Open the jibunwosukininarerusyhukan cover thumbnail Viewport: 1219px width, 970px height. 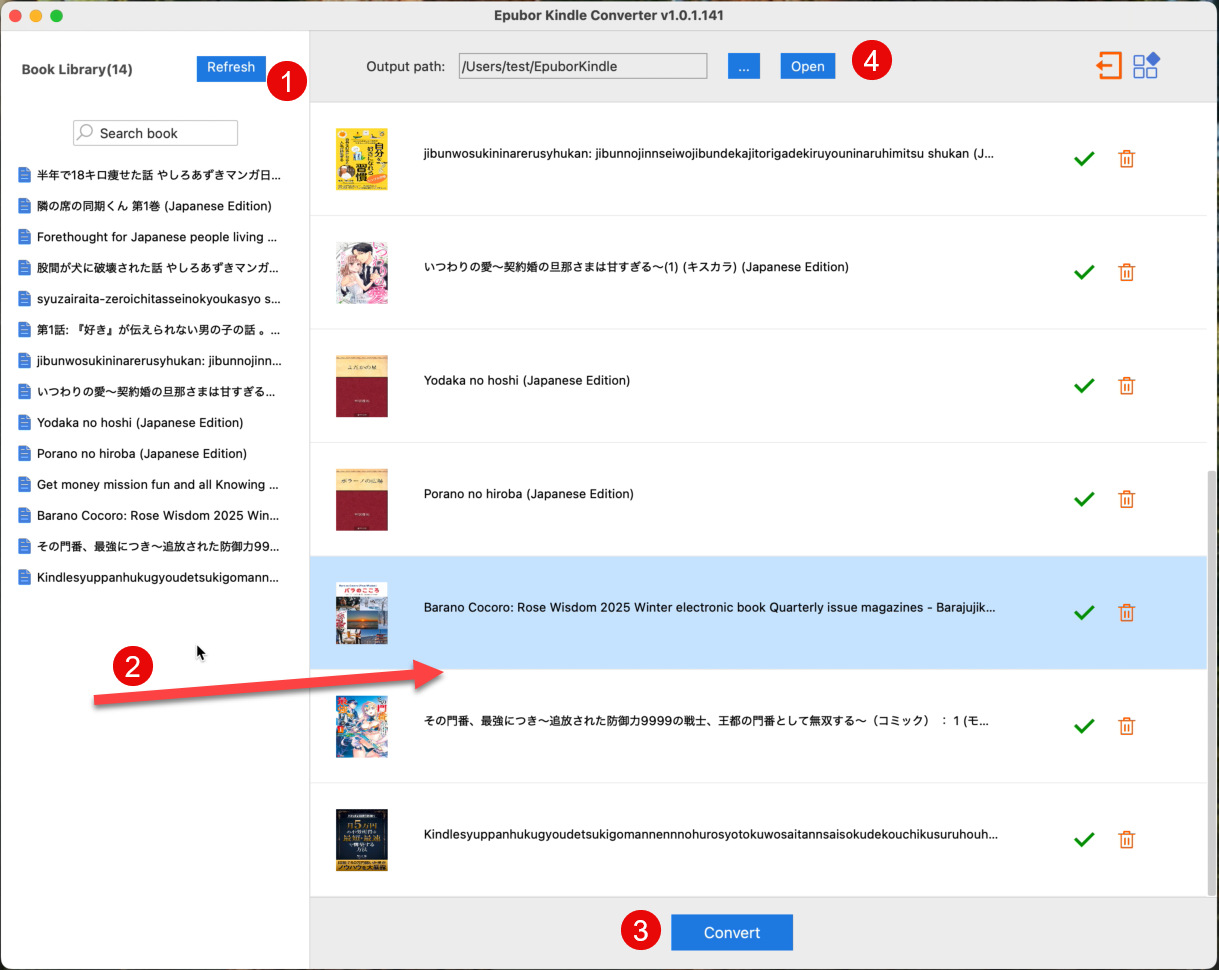[362, 159]
